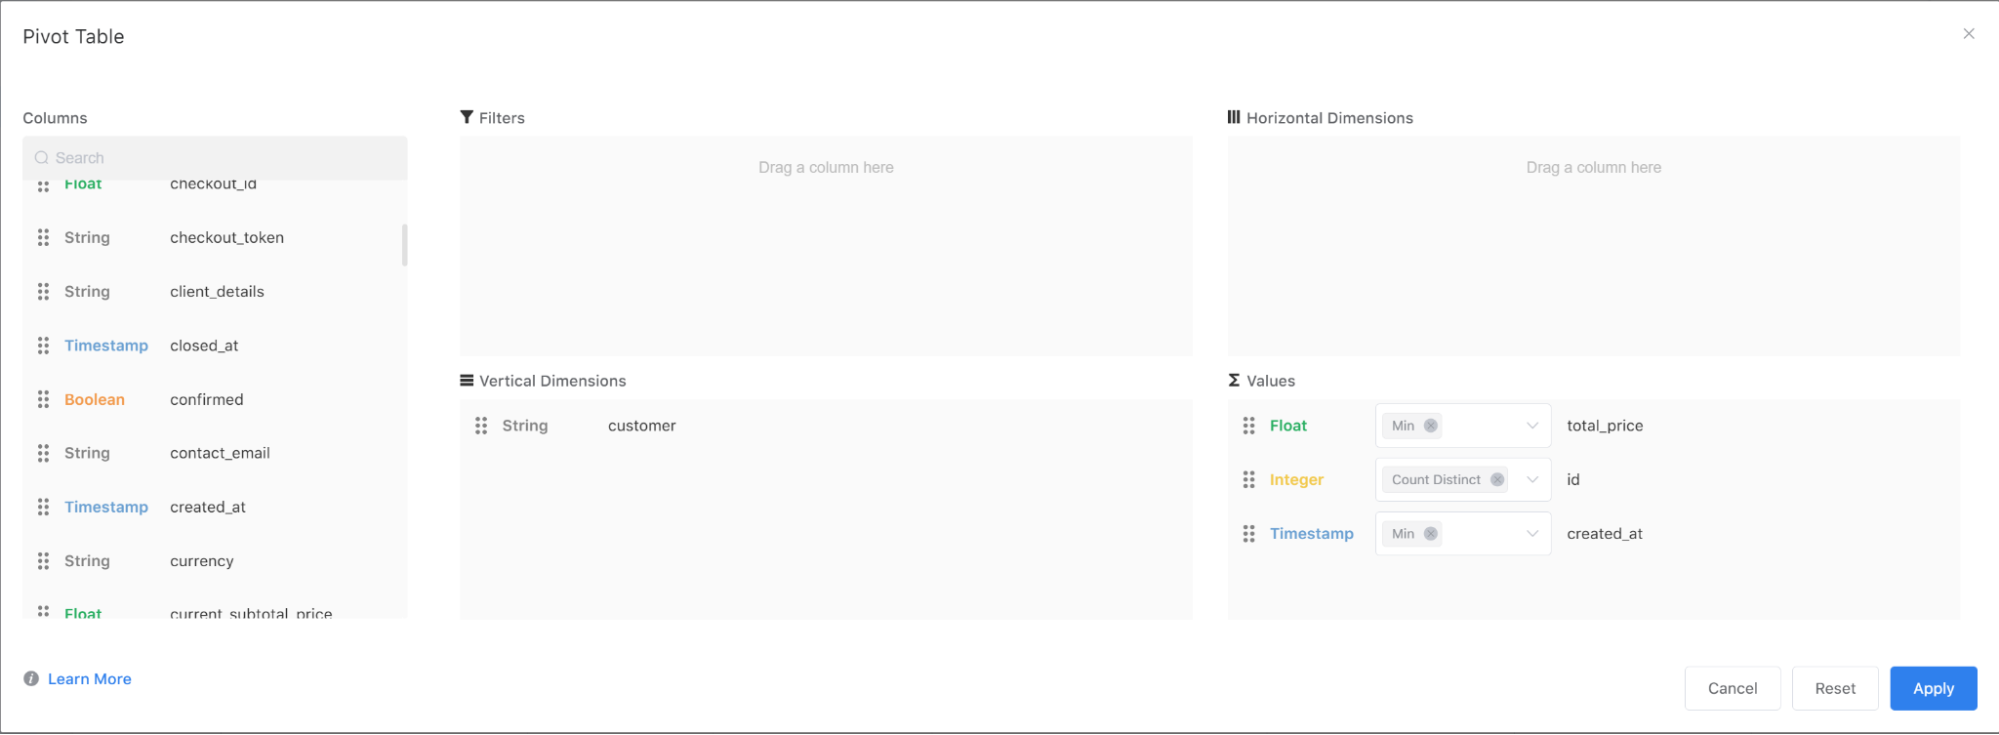
Task: Click drag handle for contact_email column
Action: pos(43,454)
